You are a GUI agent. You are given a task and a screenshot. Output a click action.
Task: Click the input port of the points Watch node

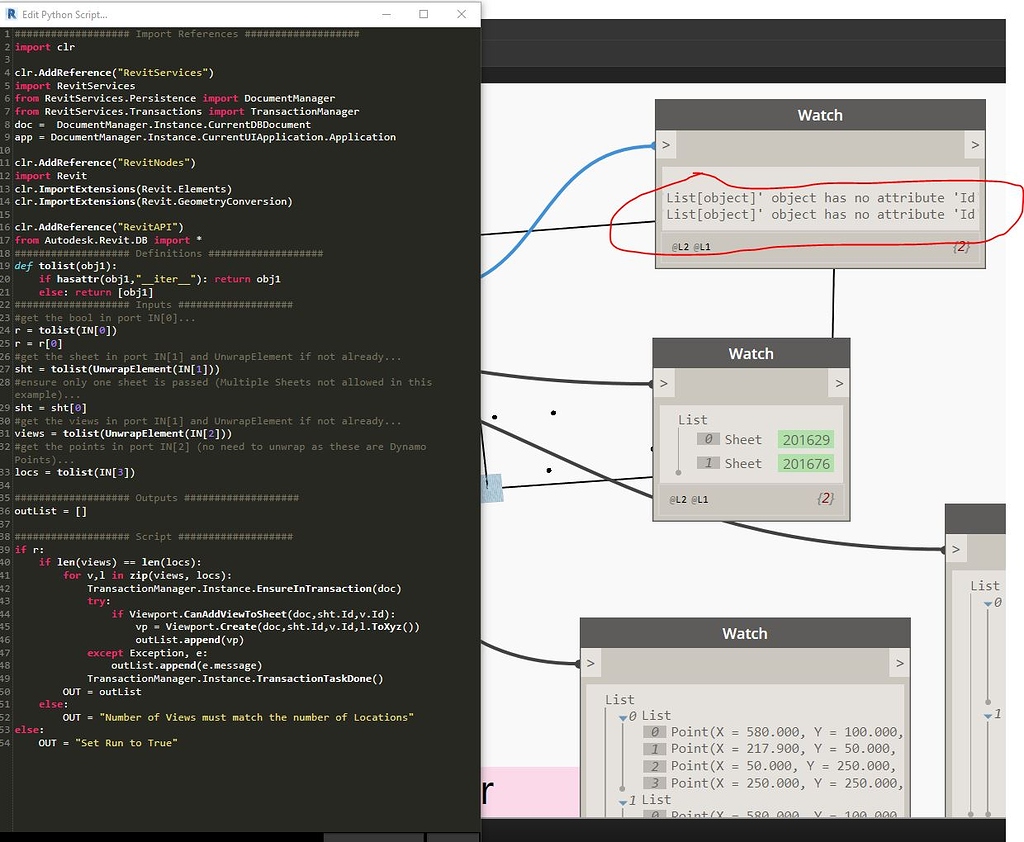click(x=589, y=663)
